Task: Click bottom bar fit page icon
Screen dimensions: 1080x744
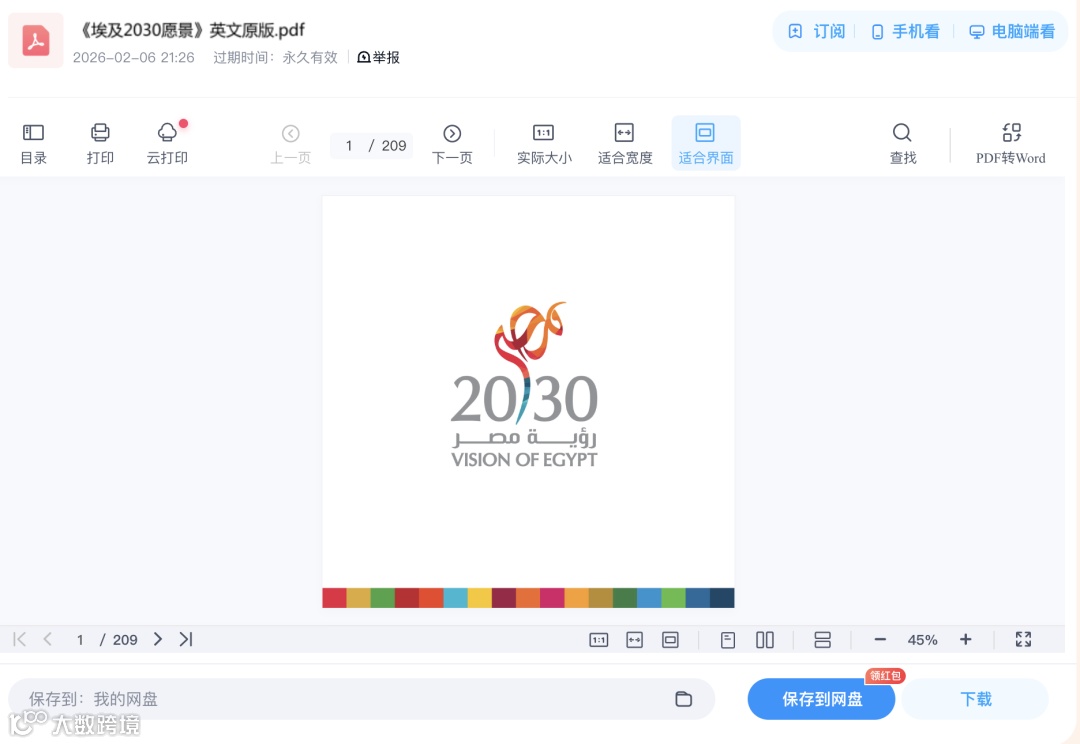Action: coord(670,640)
